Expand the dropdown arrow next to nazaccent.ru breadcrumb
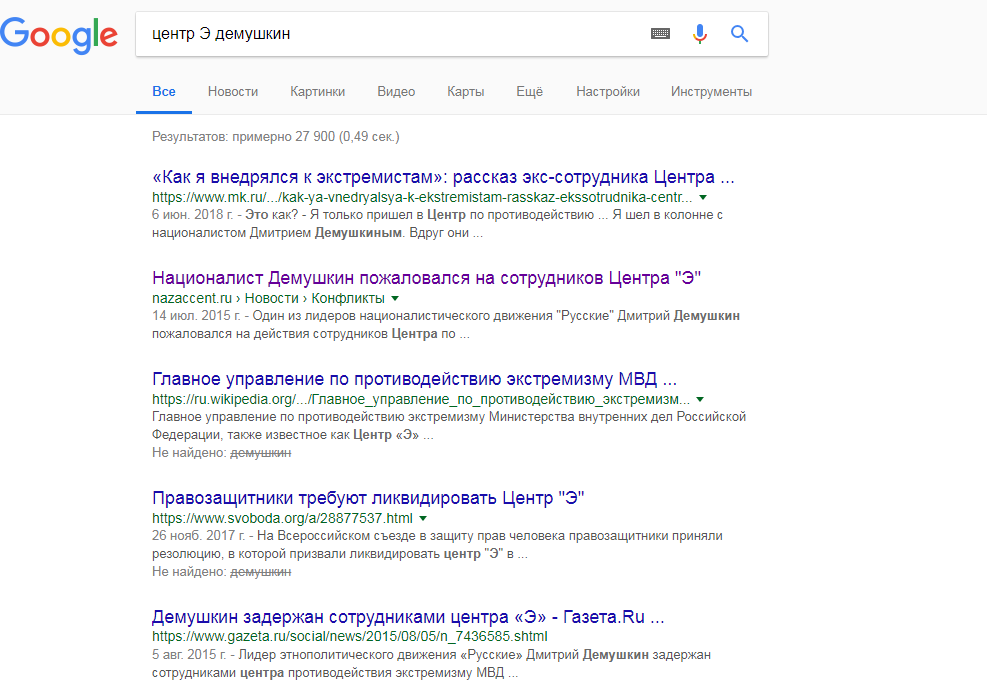This screenshot has width=987, height=687. pyautogui.click(x=395, y=298)
